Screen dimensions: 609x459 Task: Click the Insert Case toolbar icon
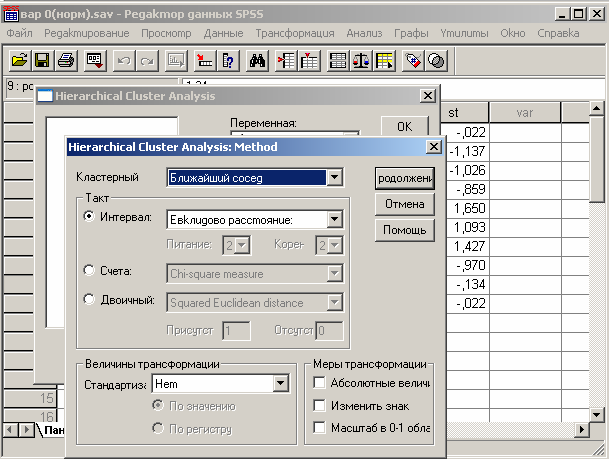286,61
